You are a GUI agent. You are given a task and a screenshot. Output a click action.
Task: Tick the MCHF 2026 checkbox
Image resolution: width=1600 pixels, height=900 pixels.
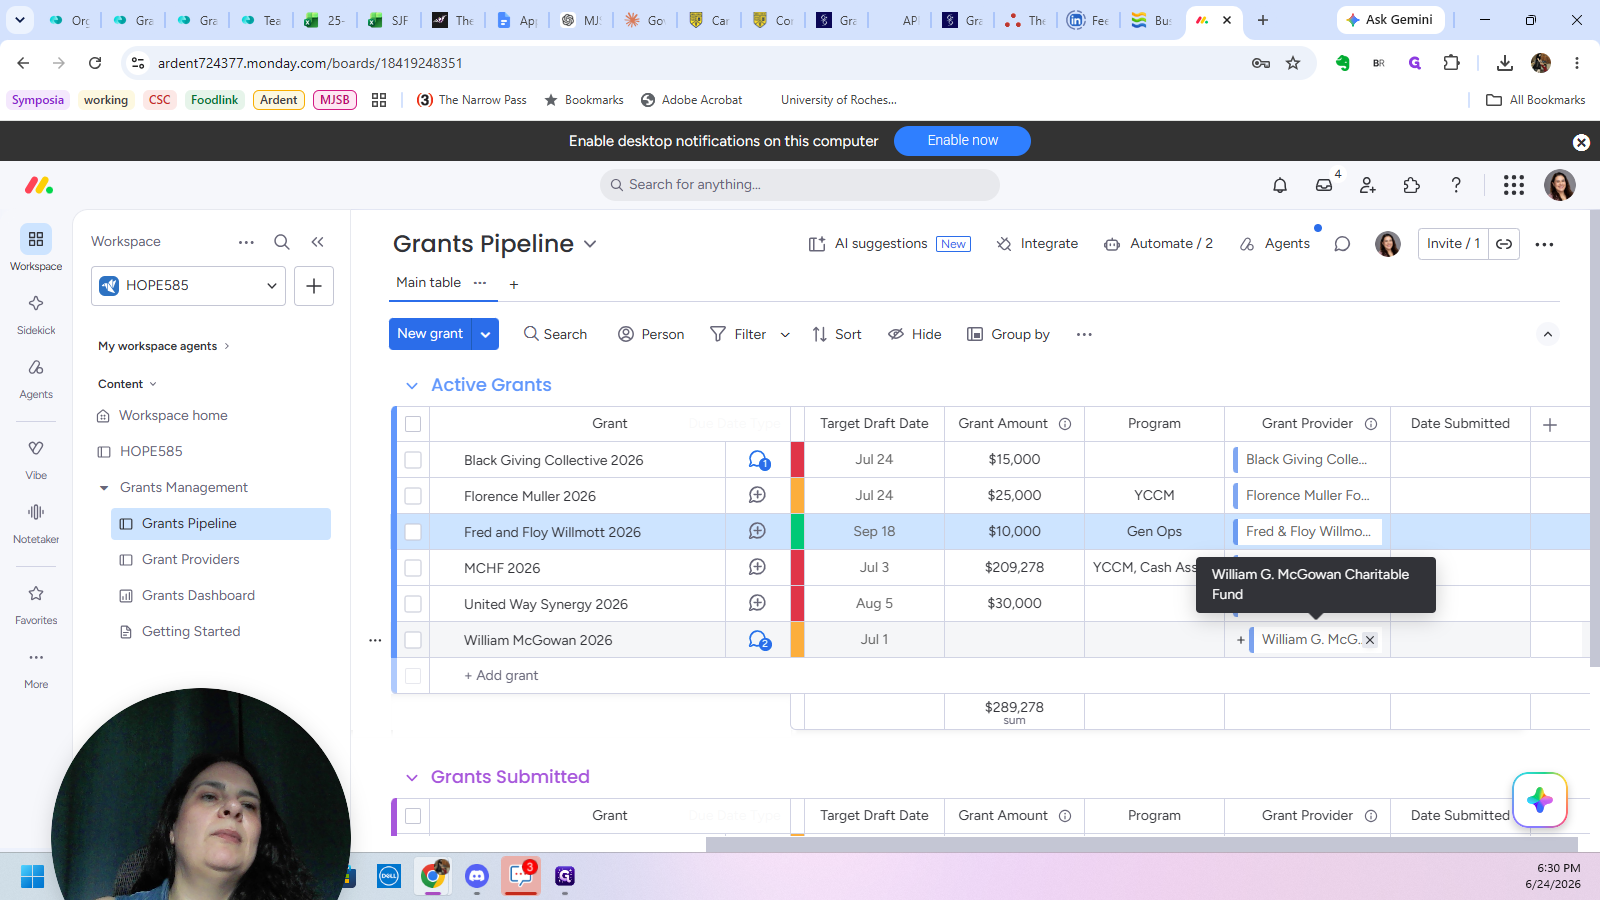(x=413, y=568)
